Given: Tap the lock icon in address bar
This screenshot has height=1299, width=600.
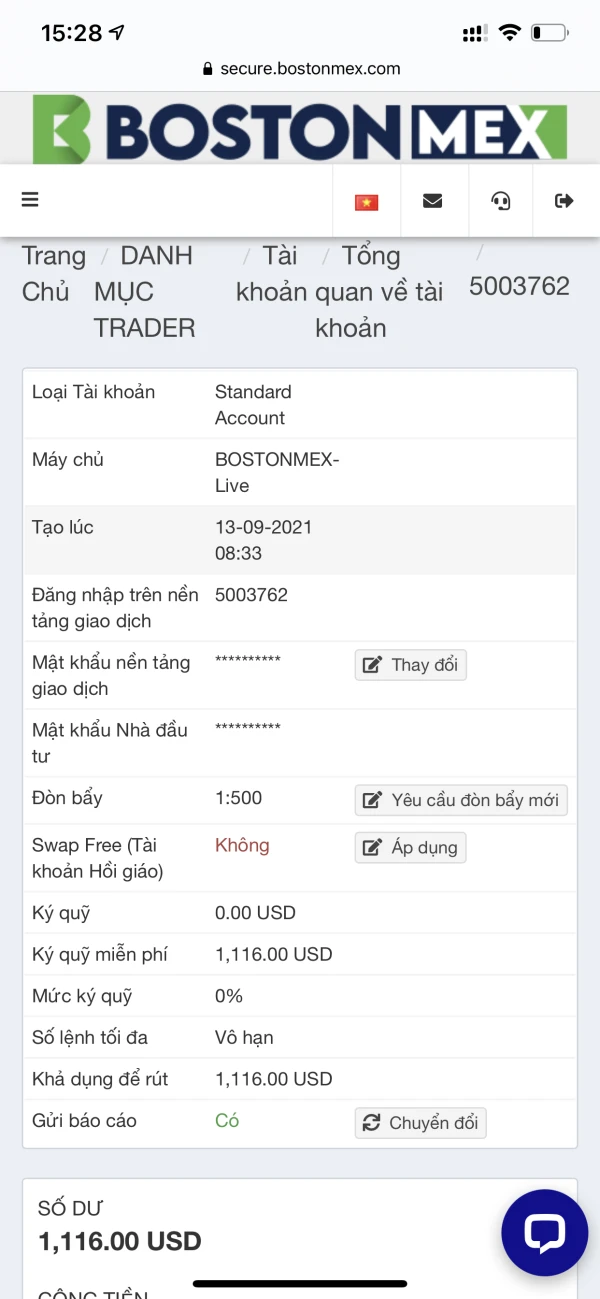Looking at the screenshot, I should point(208,69).
